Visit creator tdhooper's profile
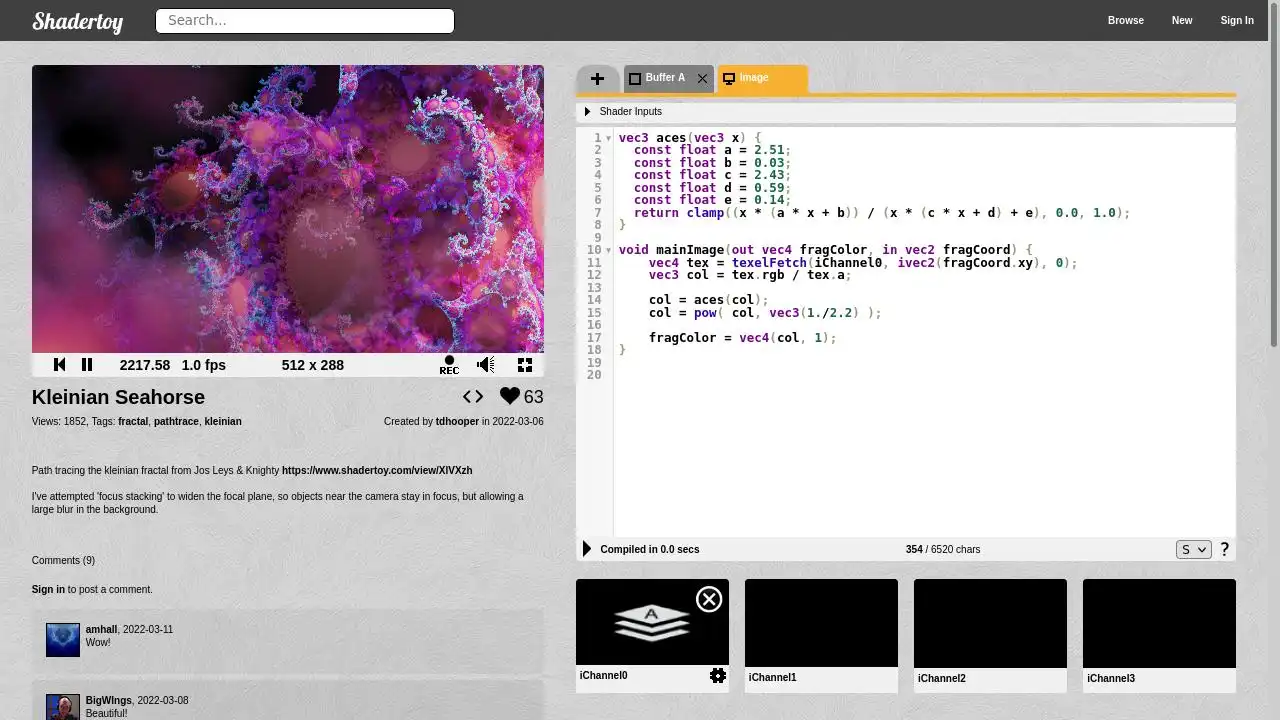 pos(457,422)
